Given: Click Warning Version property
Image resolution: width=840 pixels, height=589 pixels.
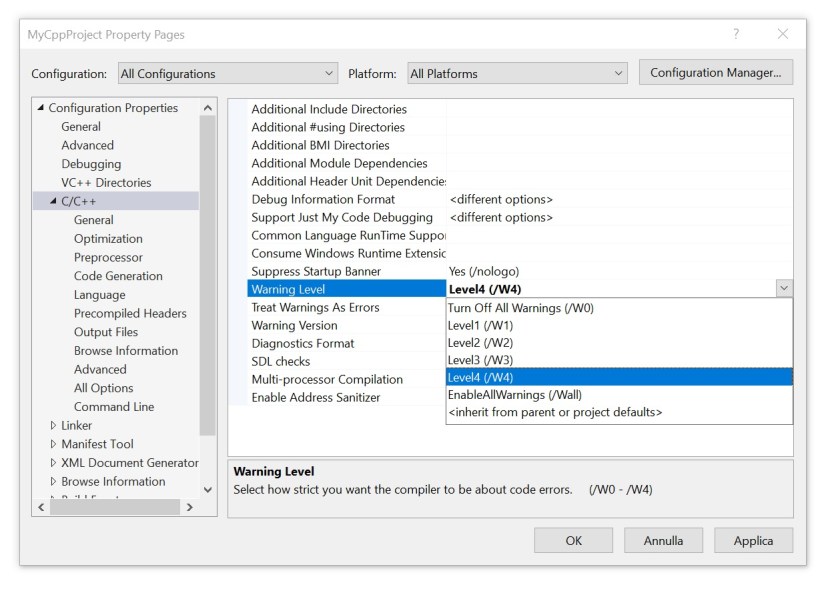Looking at the screenshot, I should click(294, 325).
